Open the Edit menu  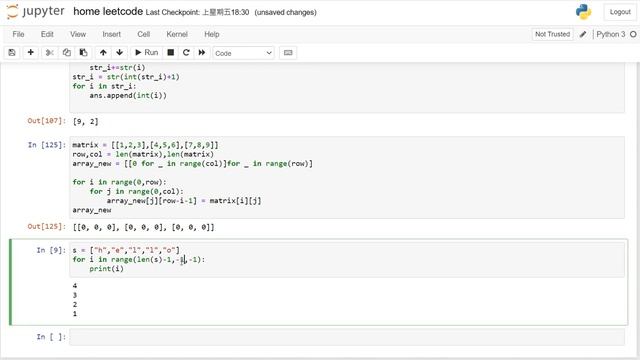pyautogui.click(x=47, y=34)
